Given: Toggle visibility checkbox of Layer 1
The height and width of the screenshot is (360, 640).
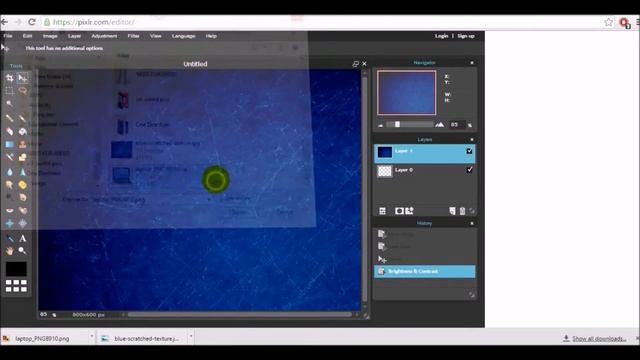Looking at the screenshot, I should (x=469, y=151).
